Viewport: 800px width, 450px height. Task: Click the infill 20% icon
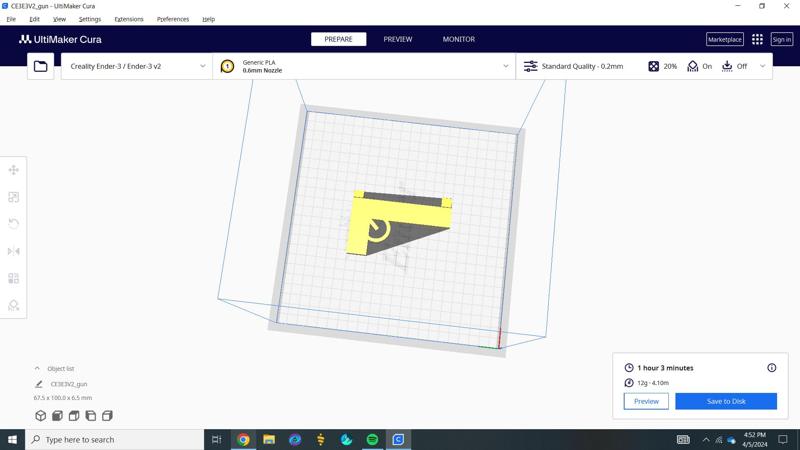(654, 66)
